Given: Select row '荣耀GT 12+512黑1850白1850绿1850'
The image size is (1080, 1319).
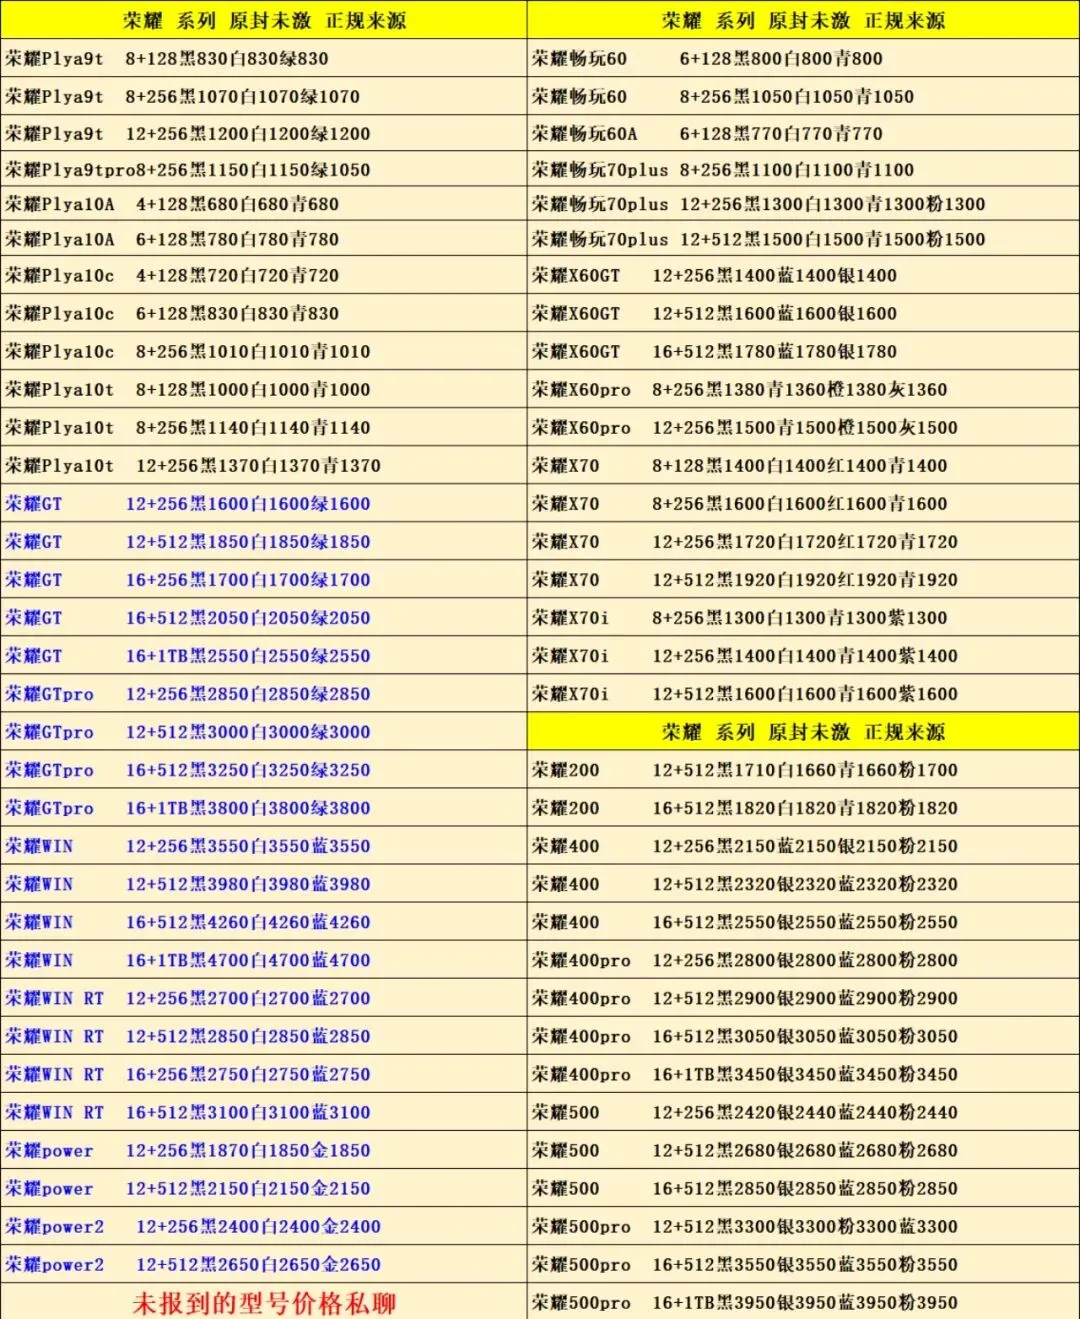Looking at the screenshot, I should point(264,542).
